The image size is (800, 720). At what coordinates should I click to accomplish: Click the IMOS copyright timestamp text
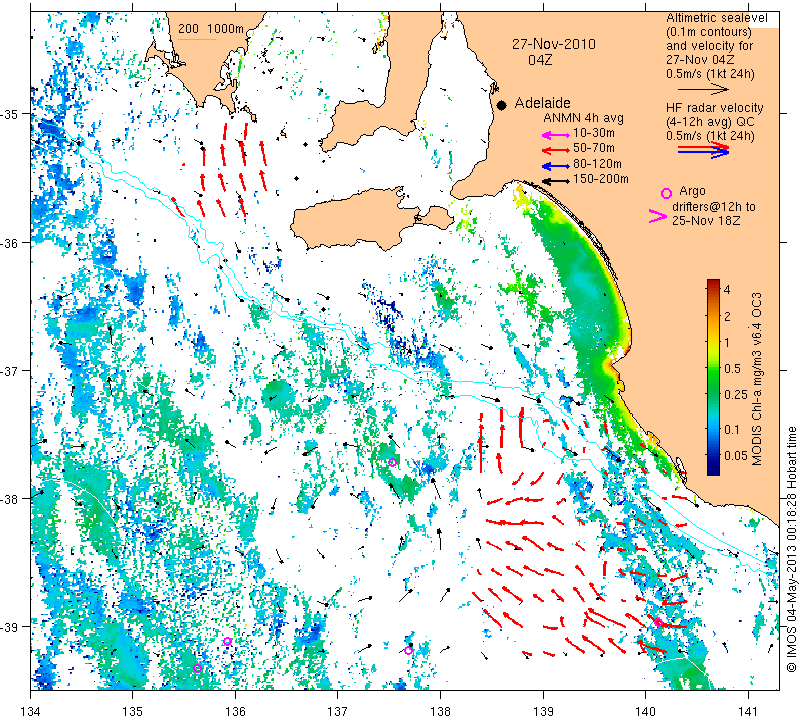pyautogui.click(x=791, y=547)
